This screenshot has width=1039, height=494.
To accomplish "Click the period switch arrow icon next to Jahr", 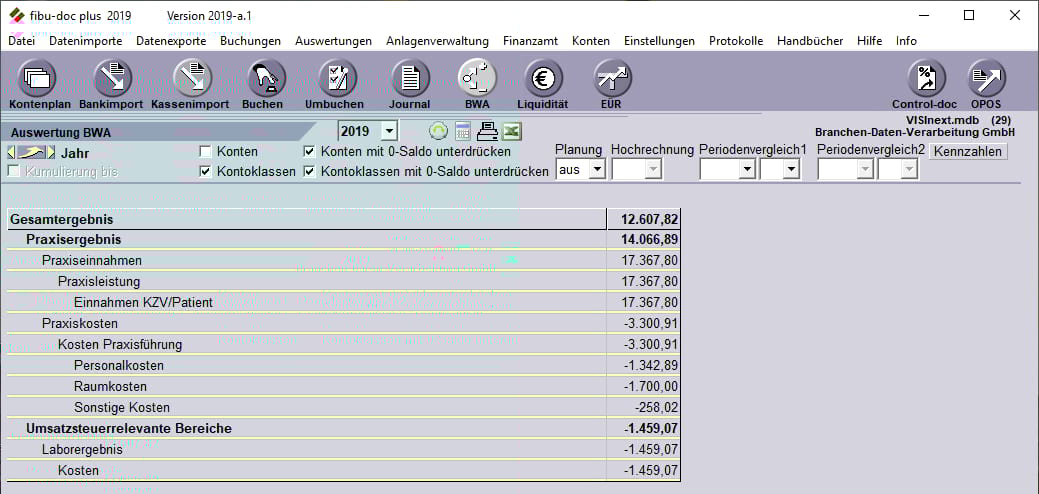I will [x=31, y=153].
